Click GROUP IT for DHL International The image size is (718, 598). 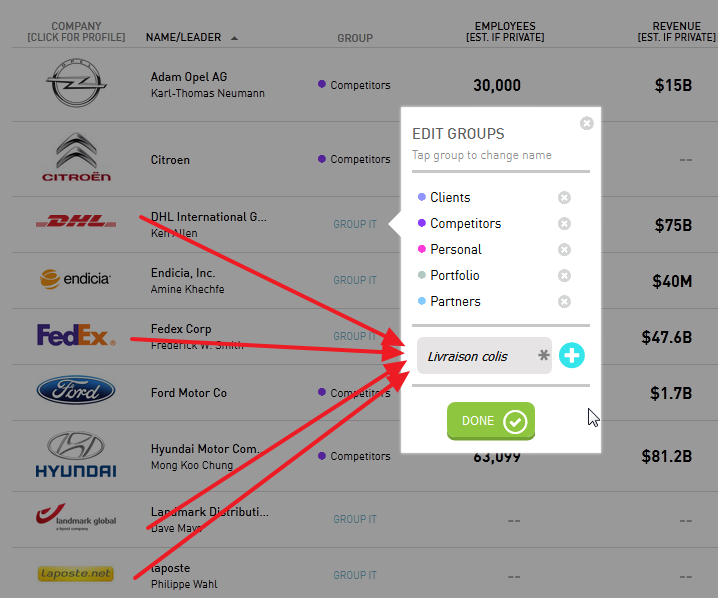(x=355, y=224)
